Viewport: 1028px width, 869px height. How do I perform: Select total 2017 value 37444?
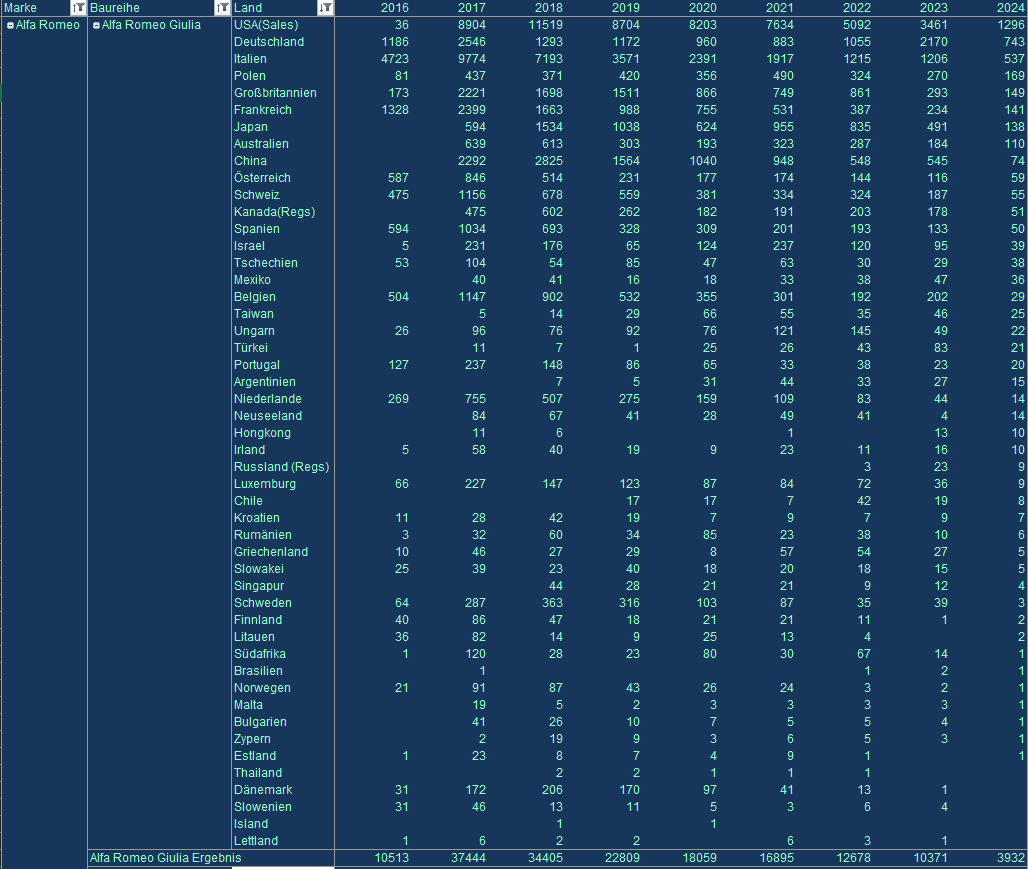click(468, 858)
